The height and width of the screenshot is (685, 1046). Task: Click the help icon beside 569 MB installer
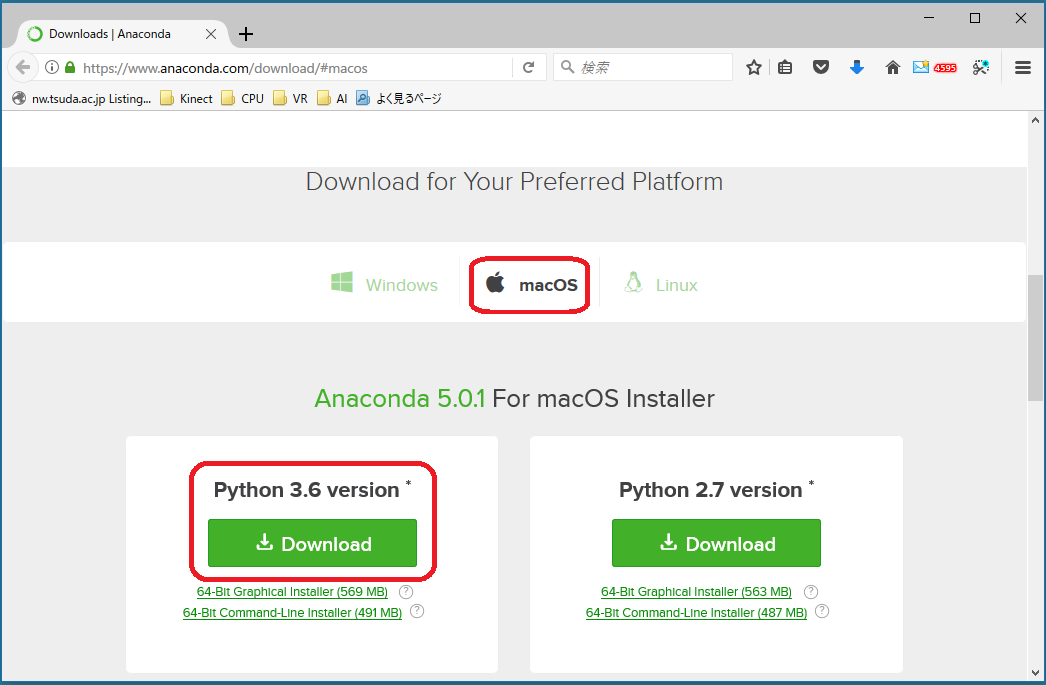tap(406, 592)
